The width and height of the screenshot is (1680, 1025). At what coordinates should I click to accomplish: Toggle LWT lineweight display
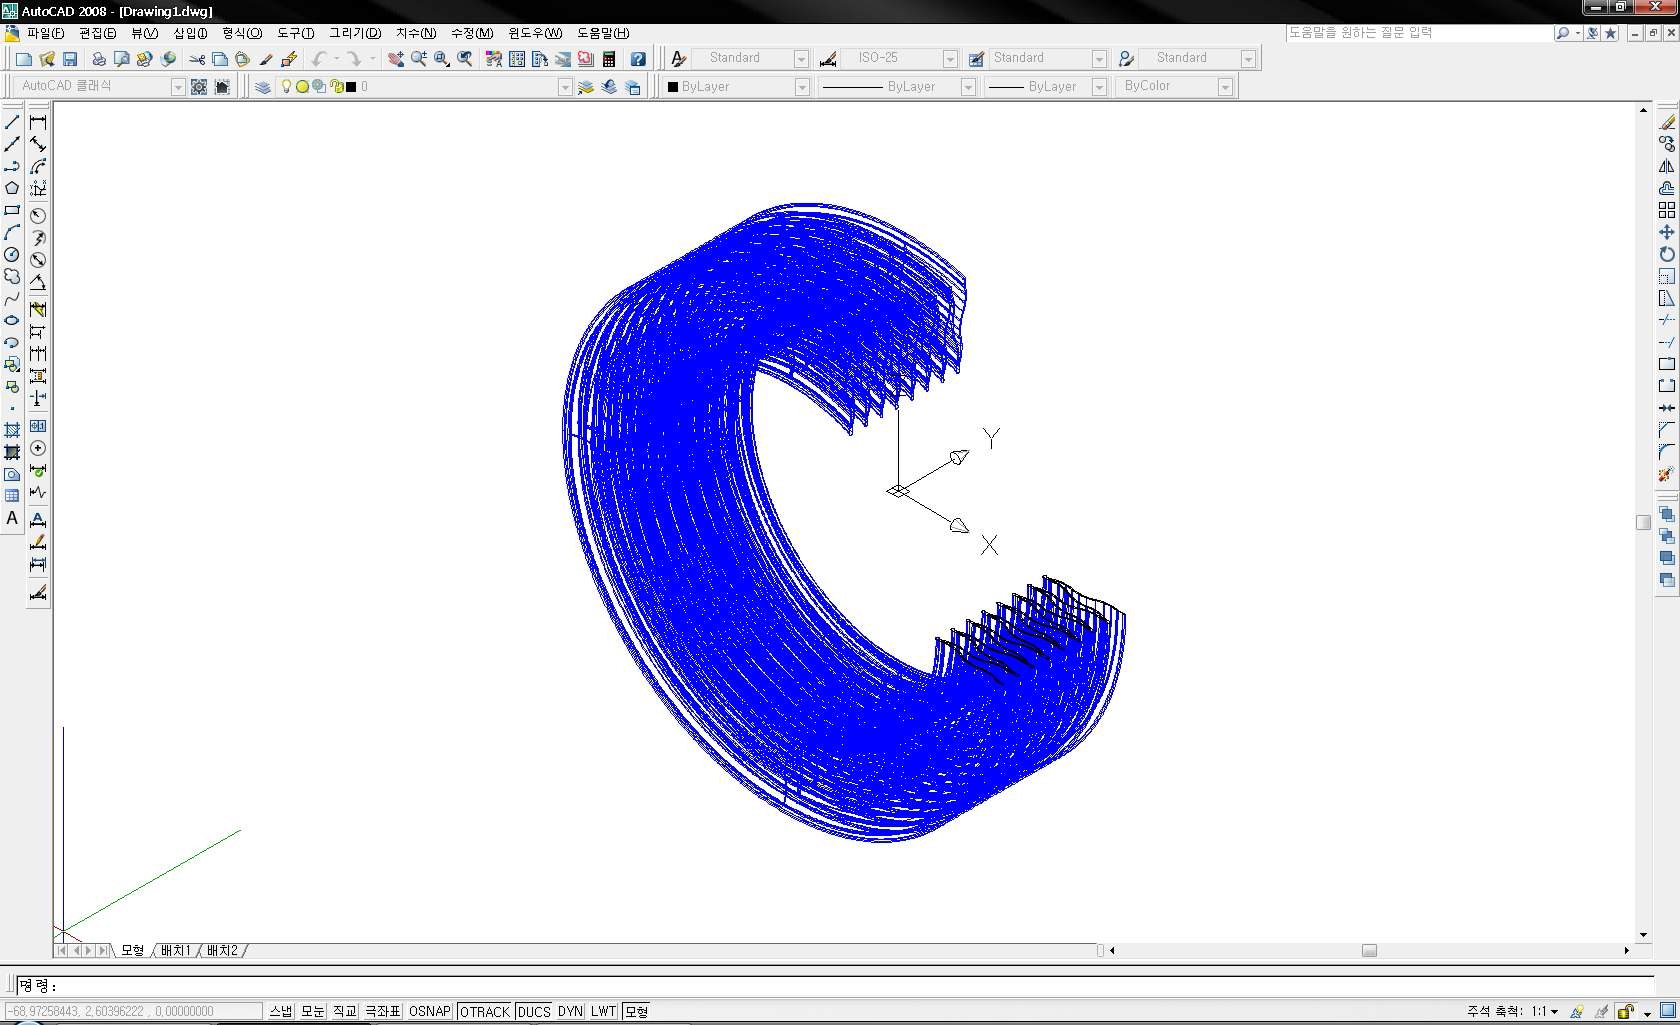tap(603, 1011)
